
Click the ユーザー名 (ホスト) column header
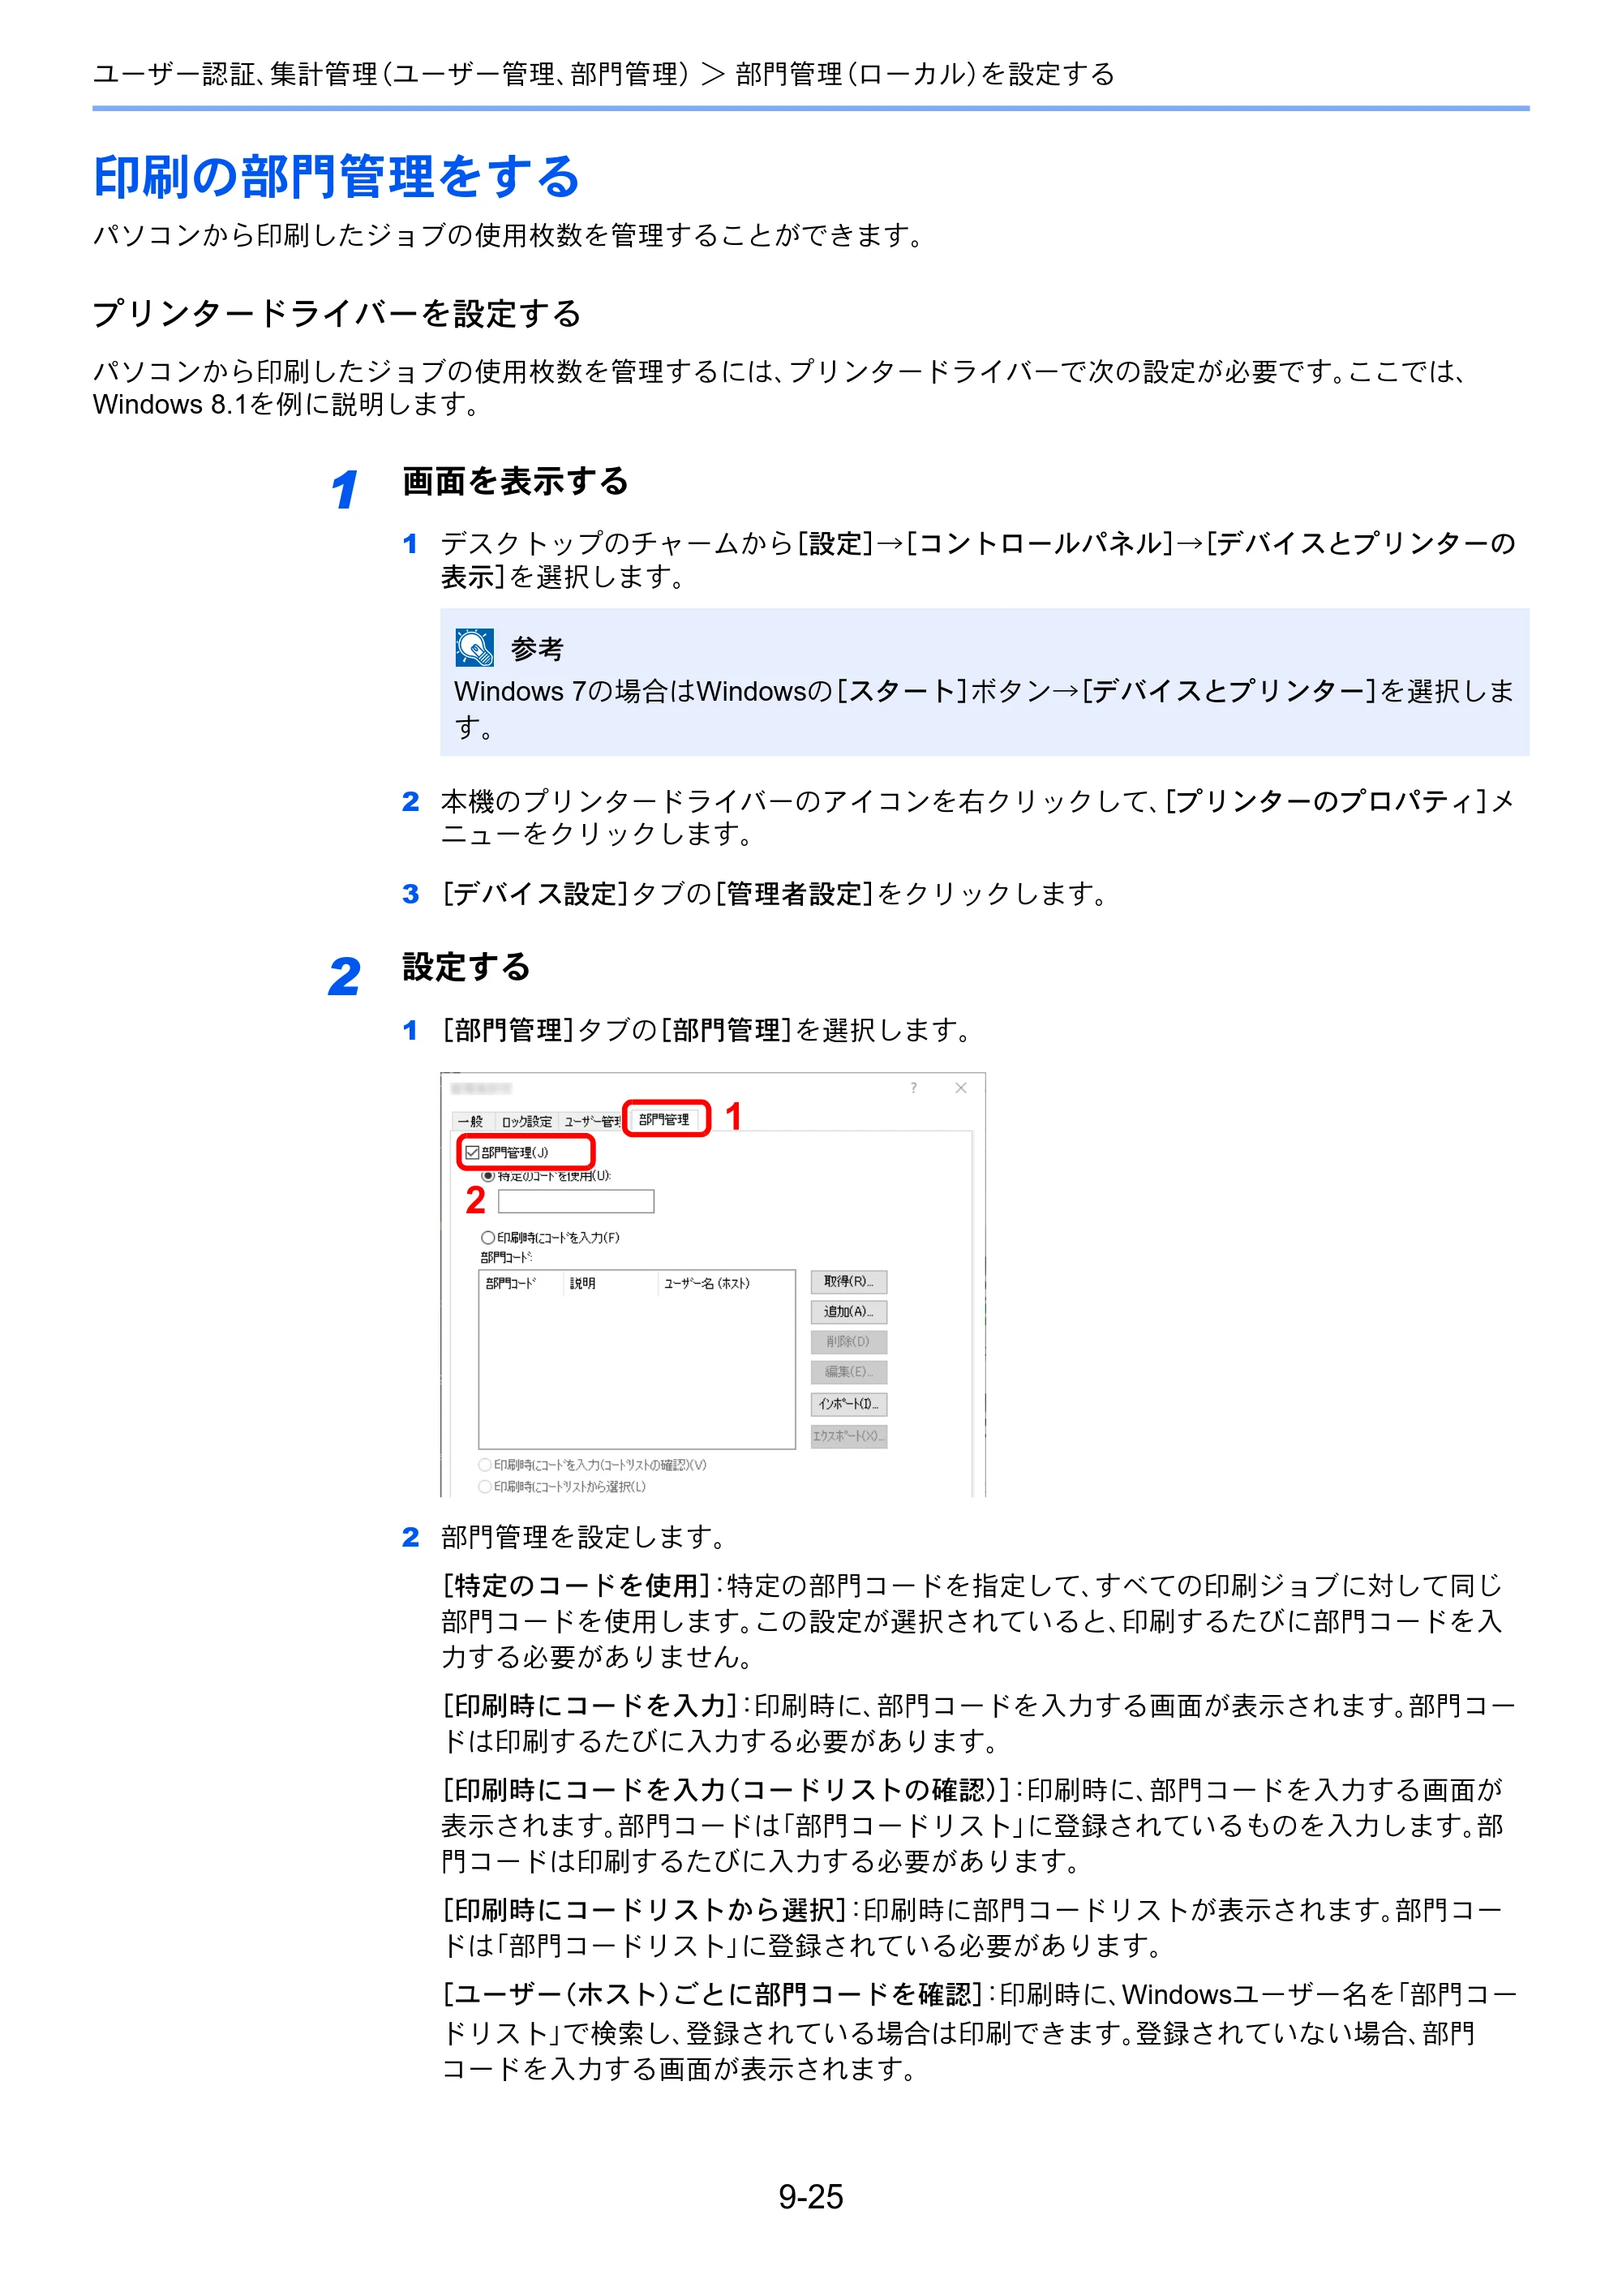pyautogui.click(x=725, y=1283)
